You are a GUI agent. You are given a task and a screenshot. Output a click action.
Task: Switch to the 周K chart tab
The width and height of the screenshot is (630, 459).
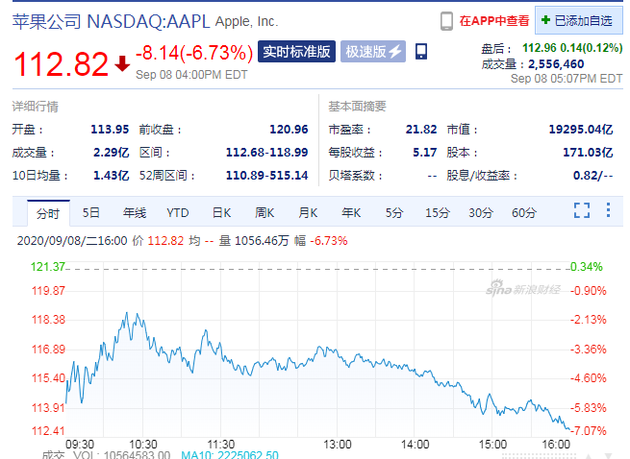click(x=264, y=213)
